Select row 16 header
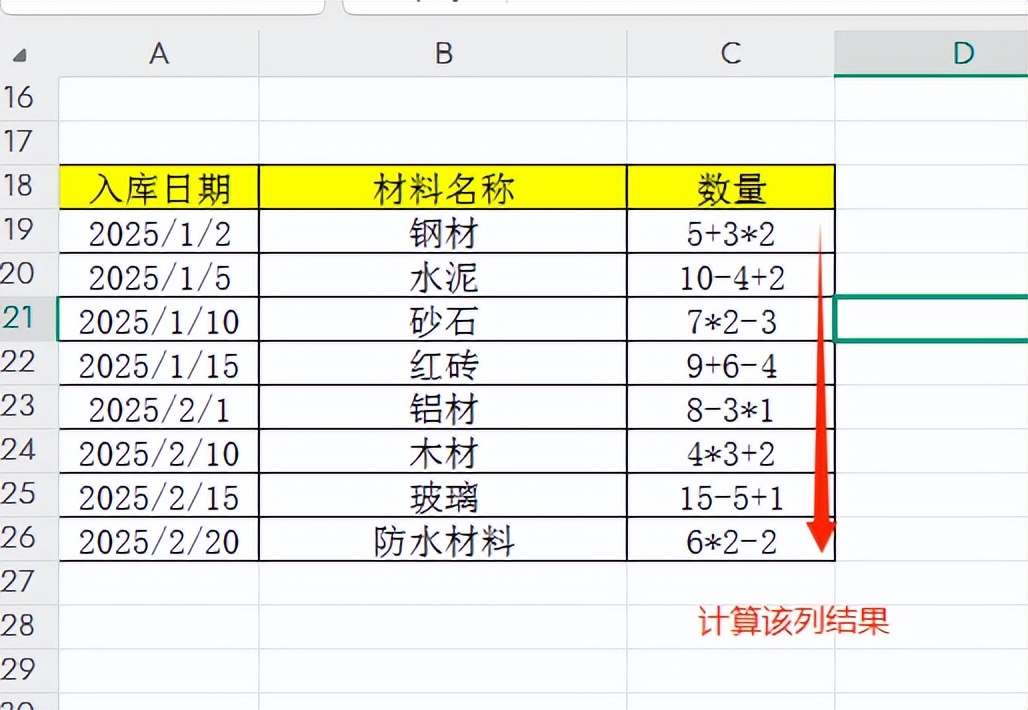The image size is (1028, 710). pos(29,98)
